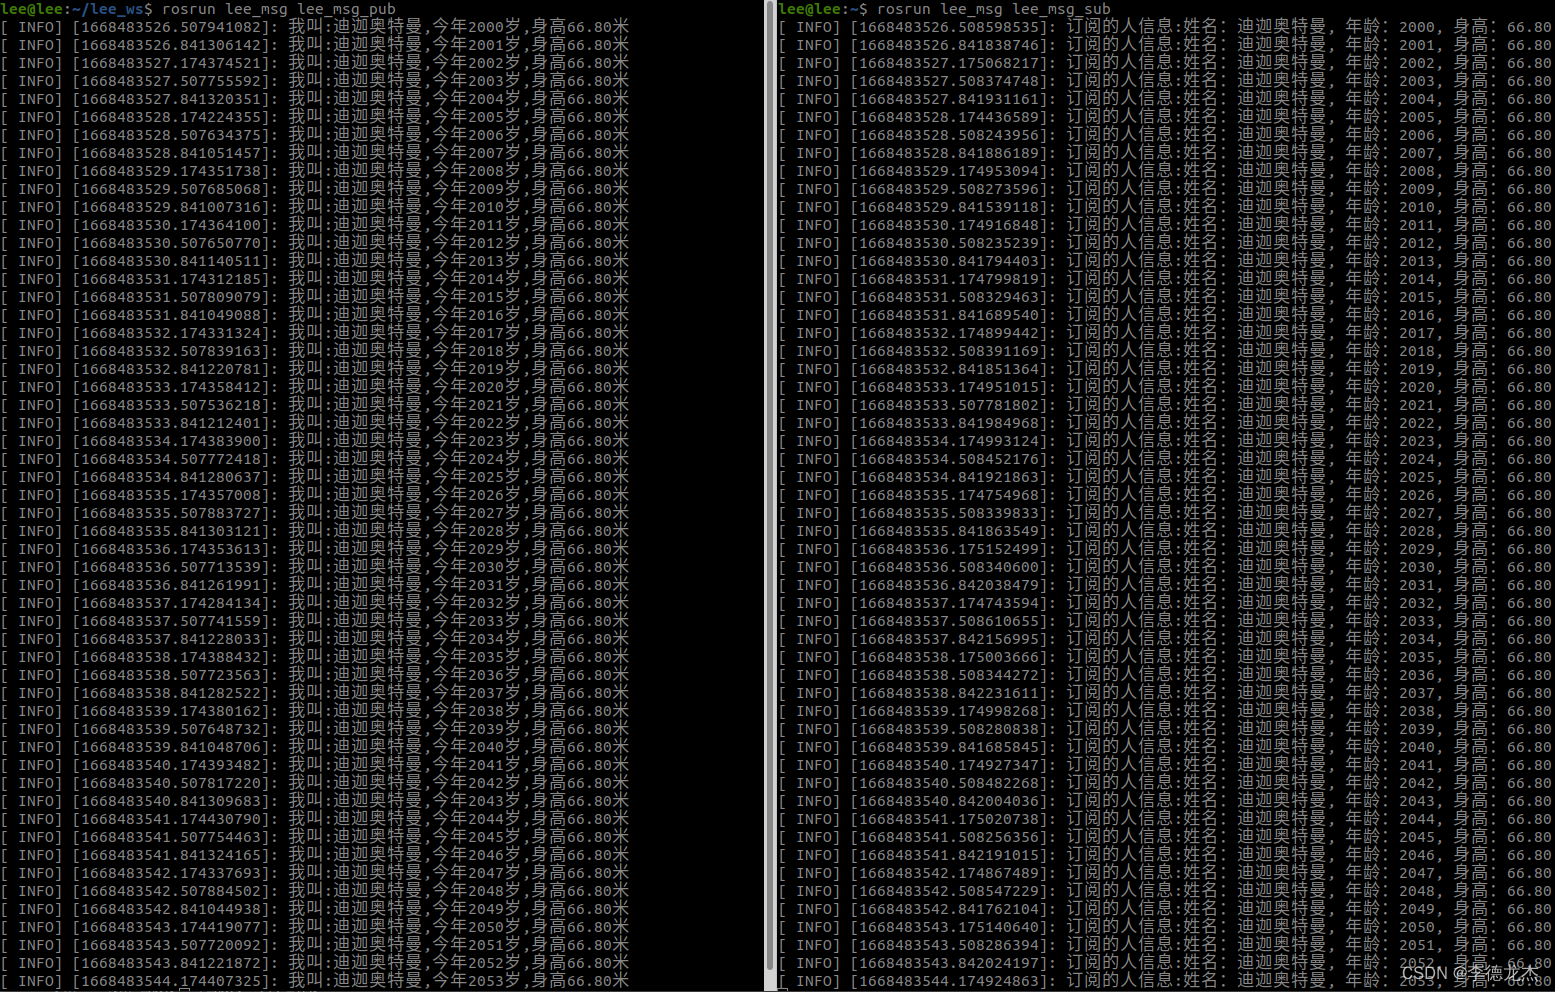Click publisher line reading 今年2027岁
The image size is (1555, 992).
[315, 513]
